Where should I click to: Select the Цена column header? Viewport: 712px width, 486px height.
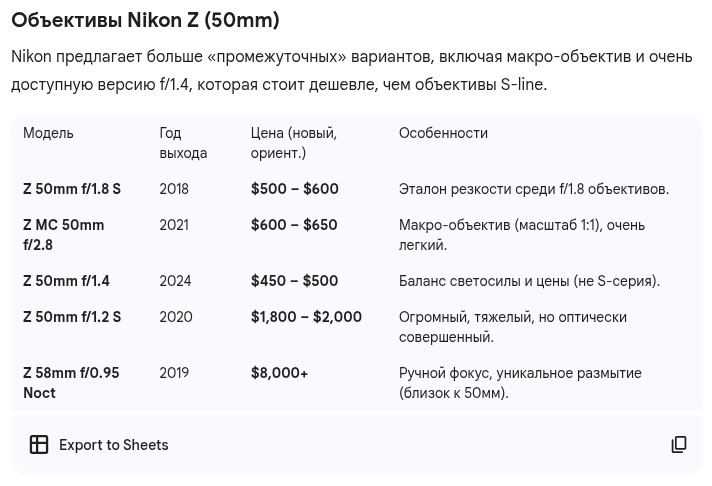(x=293, y=143)
